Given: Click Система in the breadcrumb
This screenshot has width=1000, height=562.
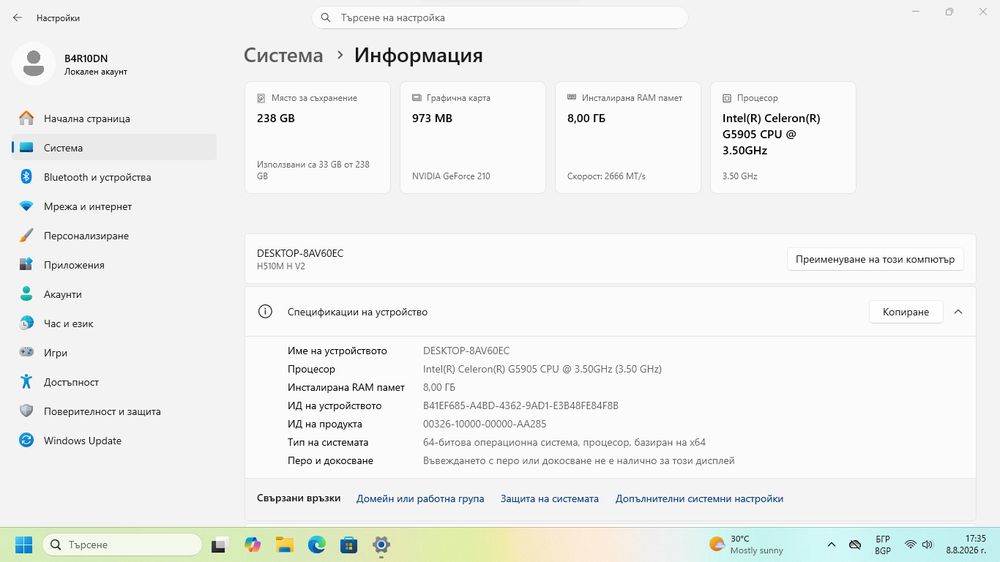Looking at the screenshot, I should [x=283, y=55].
